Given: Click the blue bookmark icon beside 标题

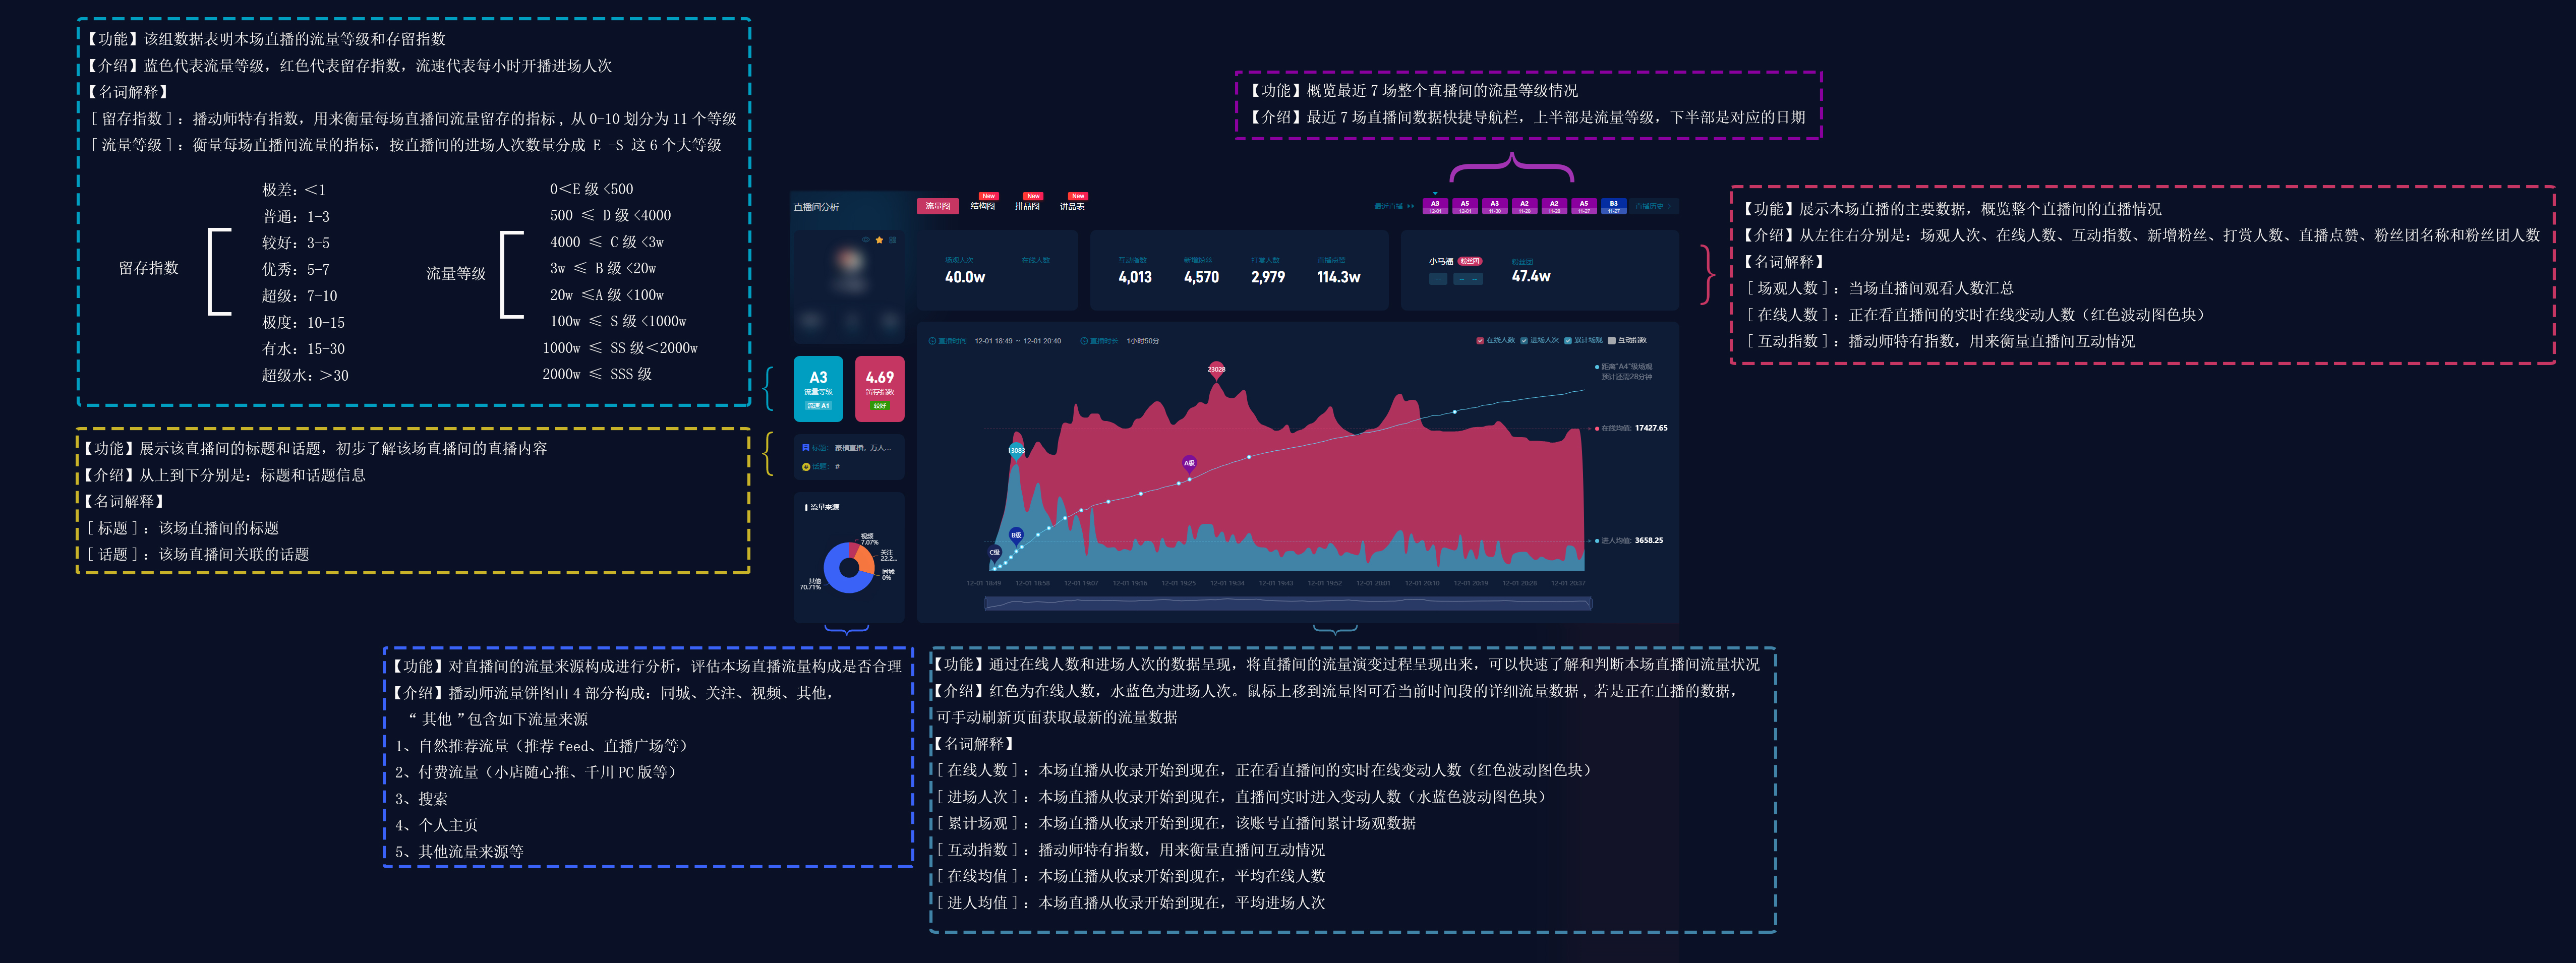Looking at the screenshot, I should tap(806, 448).
